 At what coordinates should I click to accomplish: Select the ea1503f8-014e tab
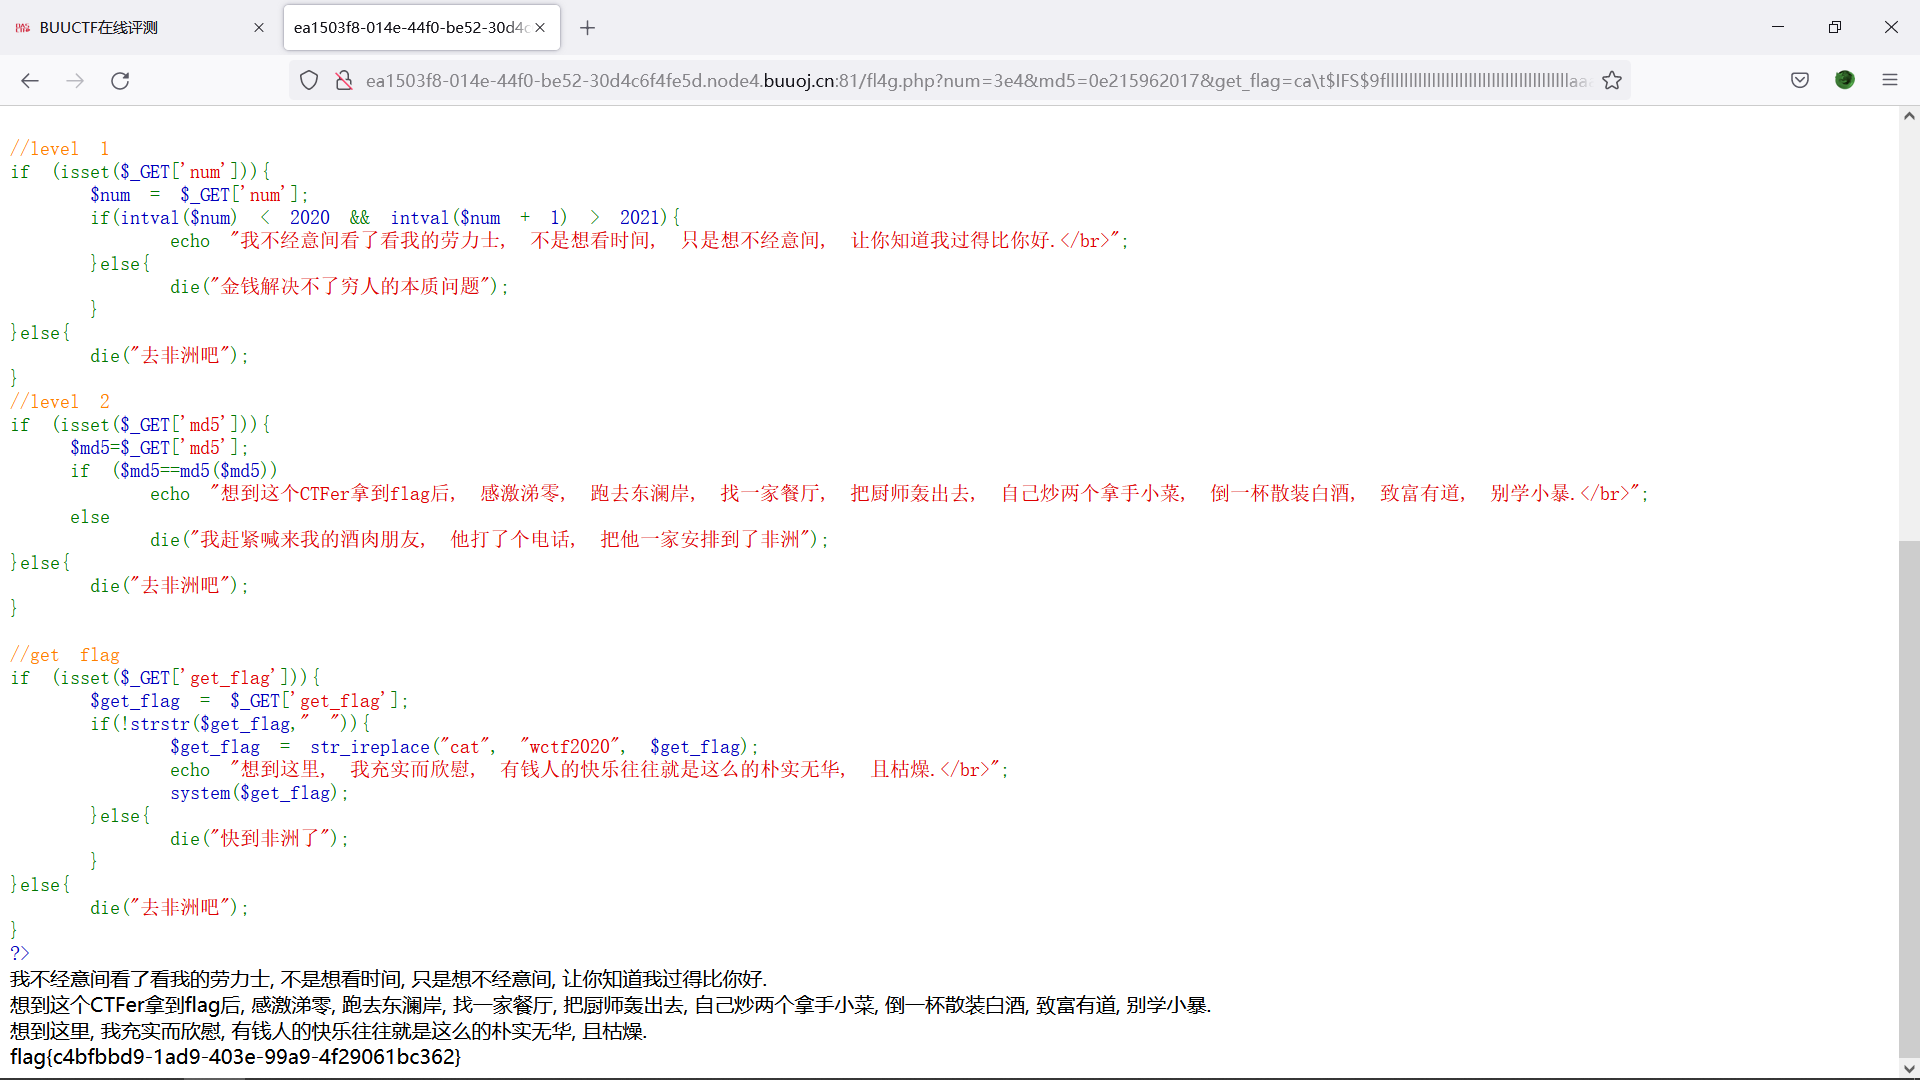410,28
